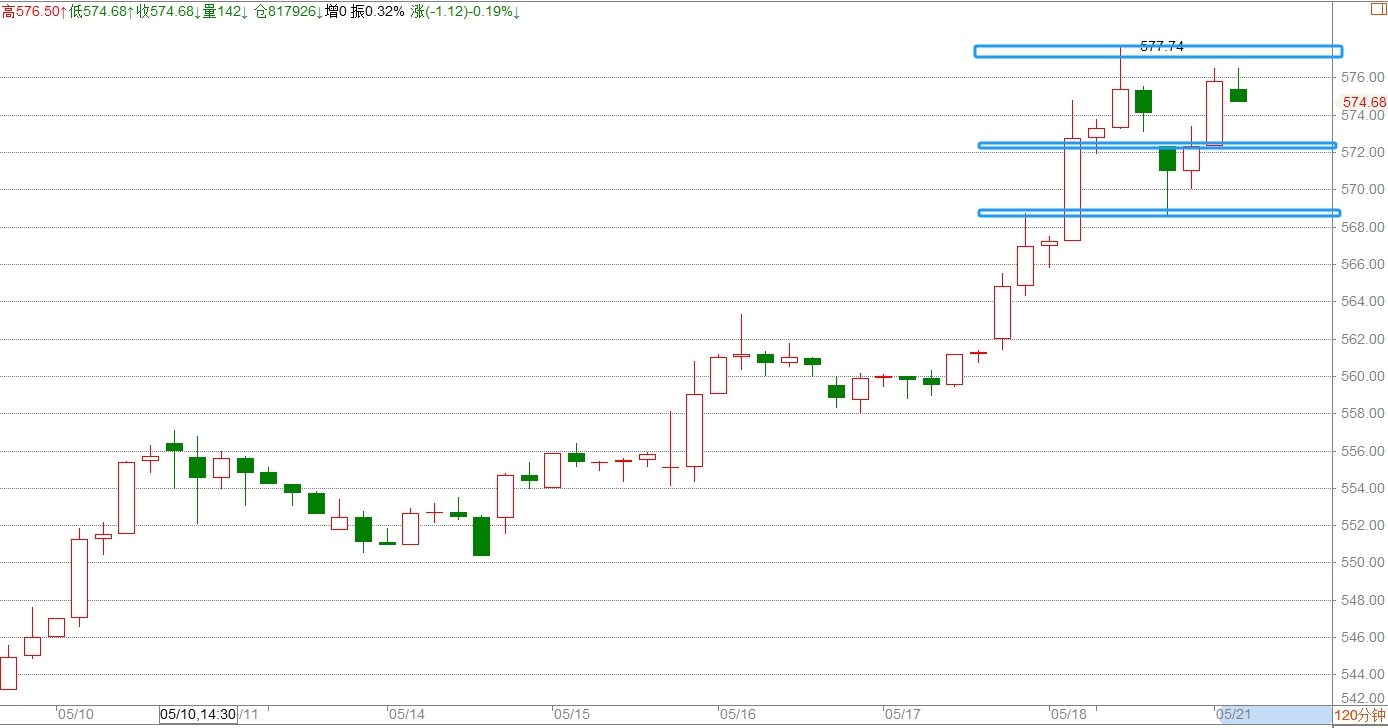The image size is (1388, 728).
Task: Click the panel layout icon in top-right corner
Action: click(1377, 10)
